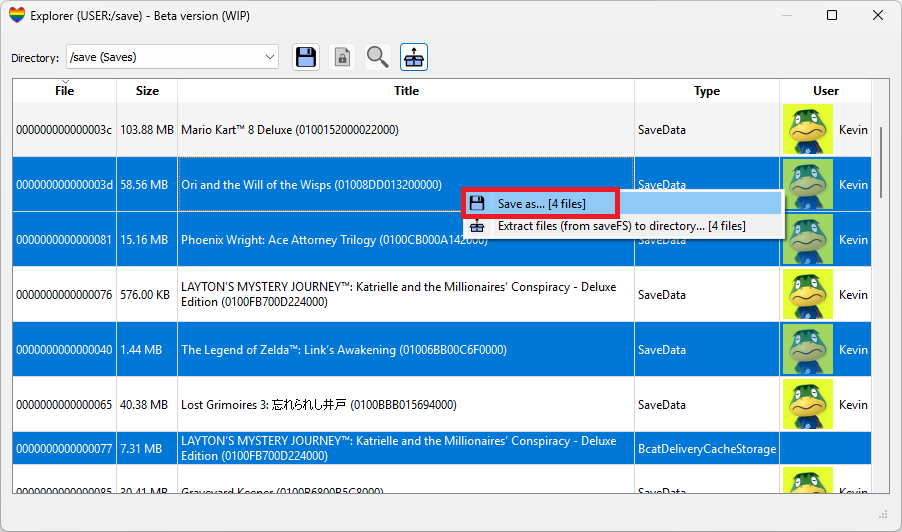Click the padlock file toolbar icon
The width and height of the screenshot is (902, 532).
click(342, 58)
